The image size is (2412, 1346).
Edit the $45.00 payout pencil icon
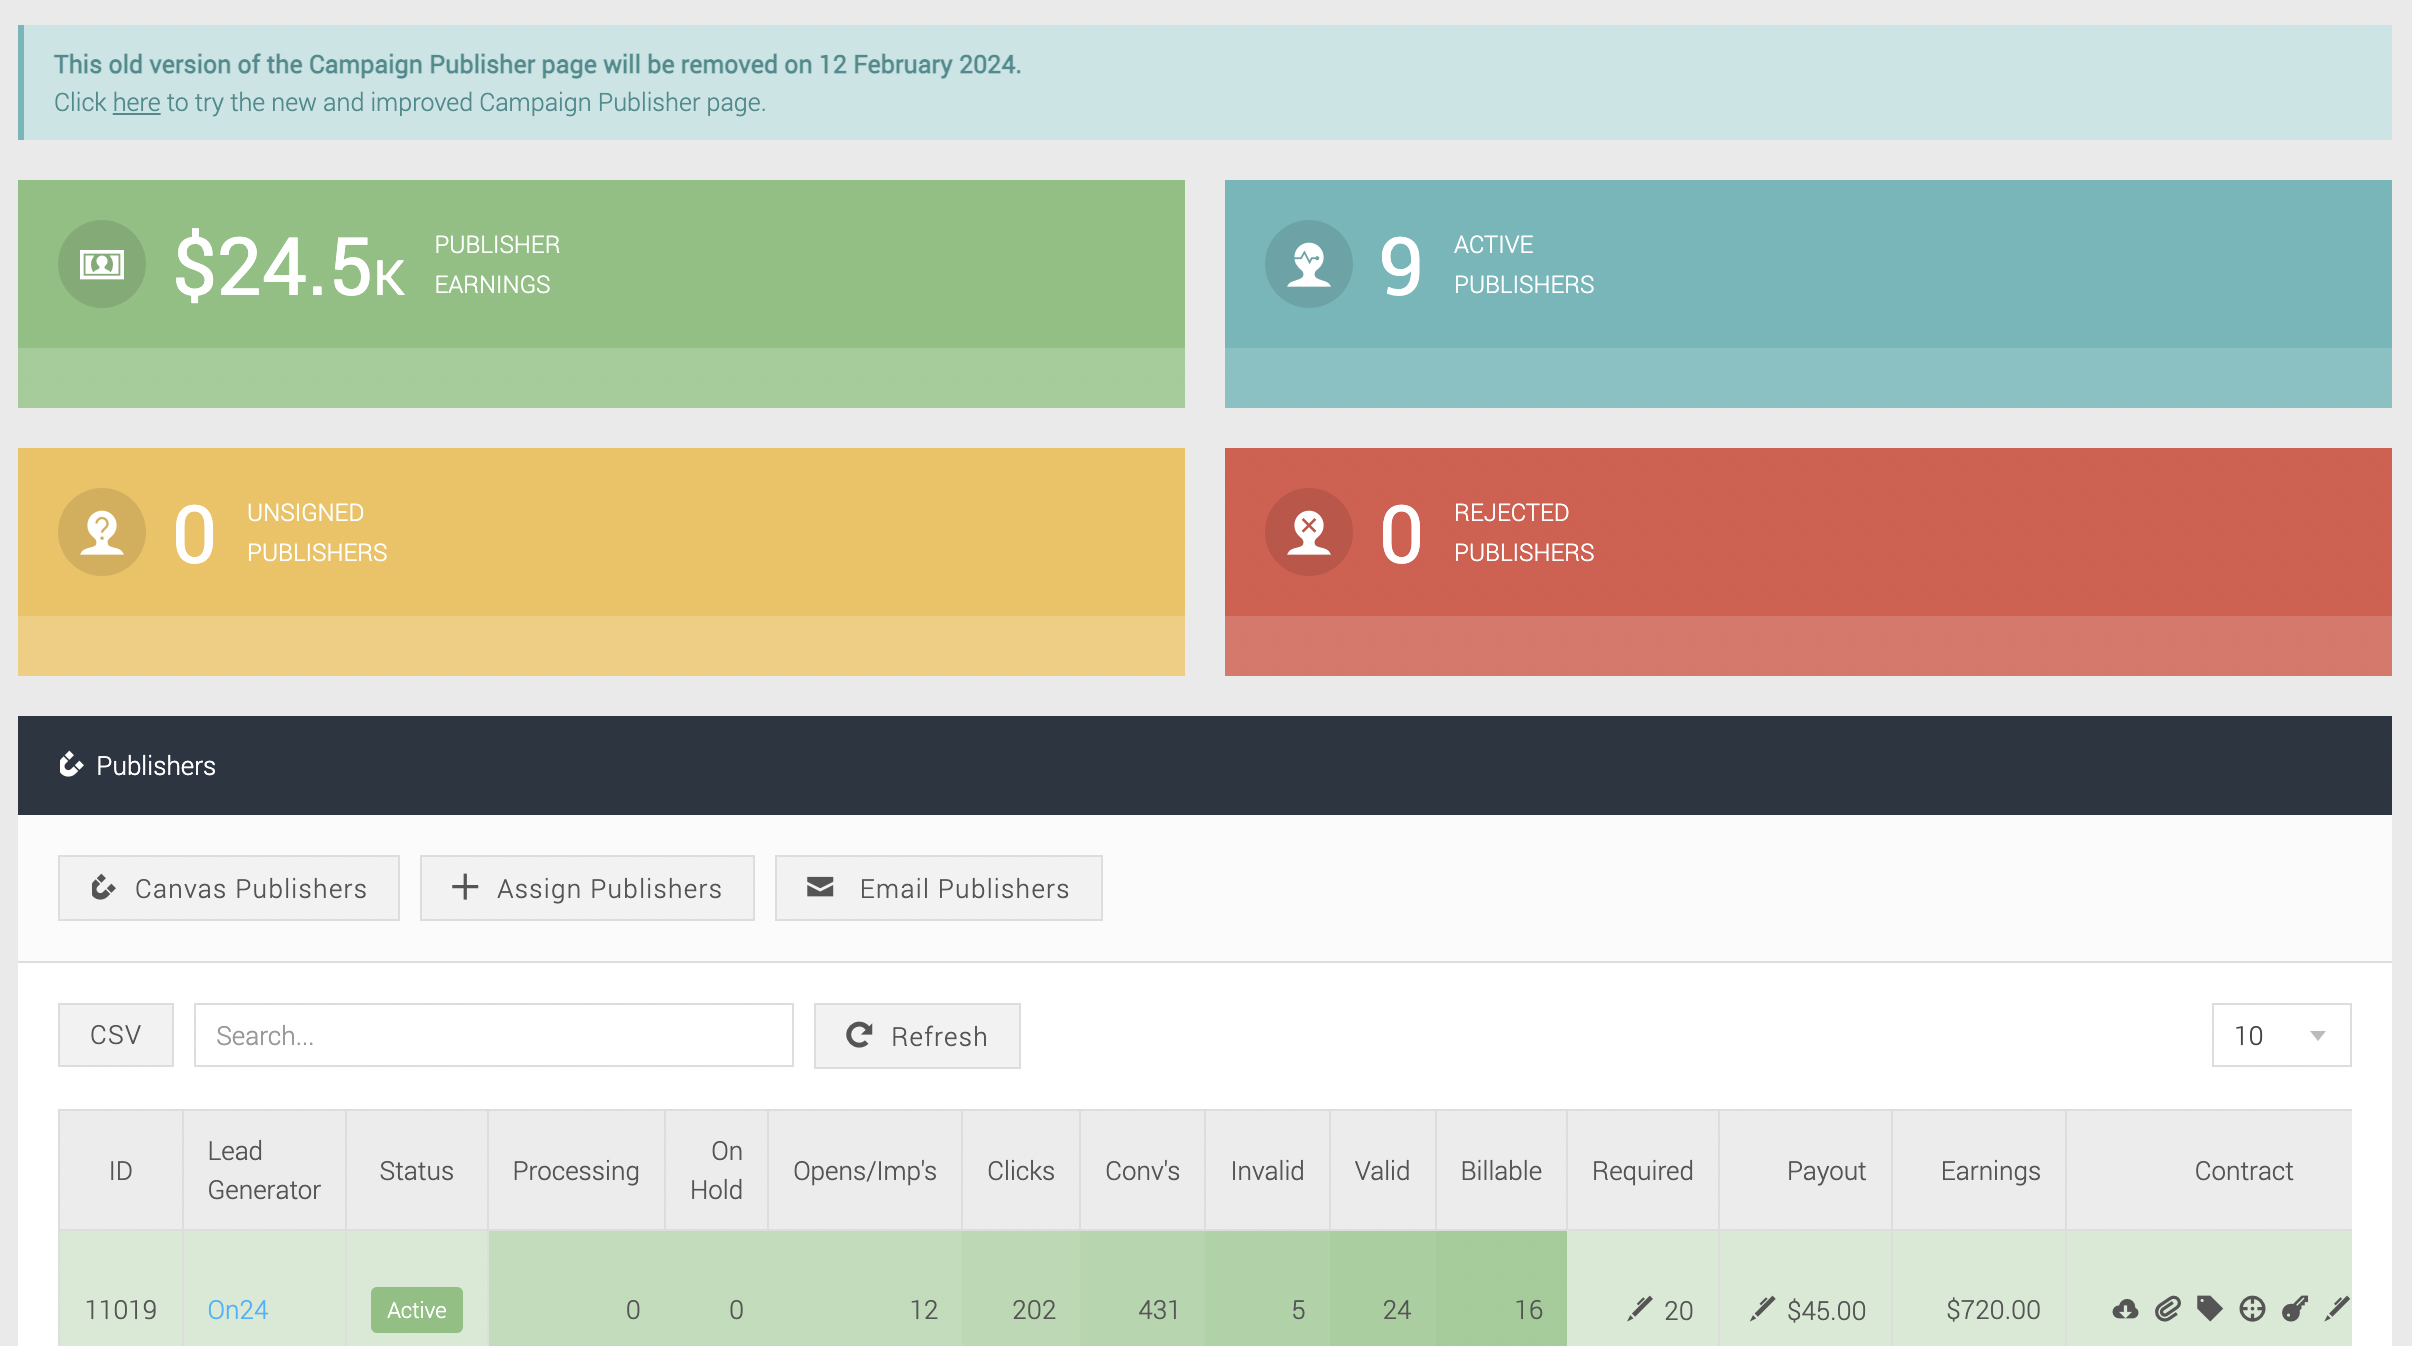click(x=1763, y=1308)
